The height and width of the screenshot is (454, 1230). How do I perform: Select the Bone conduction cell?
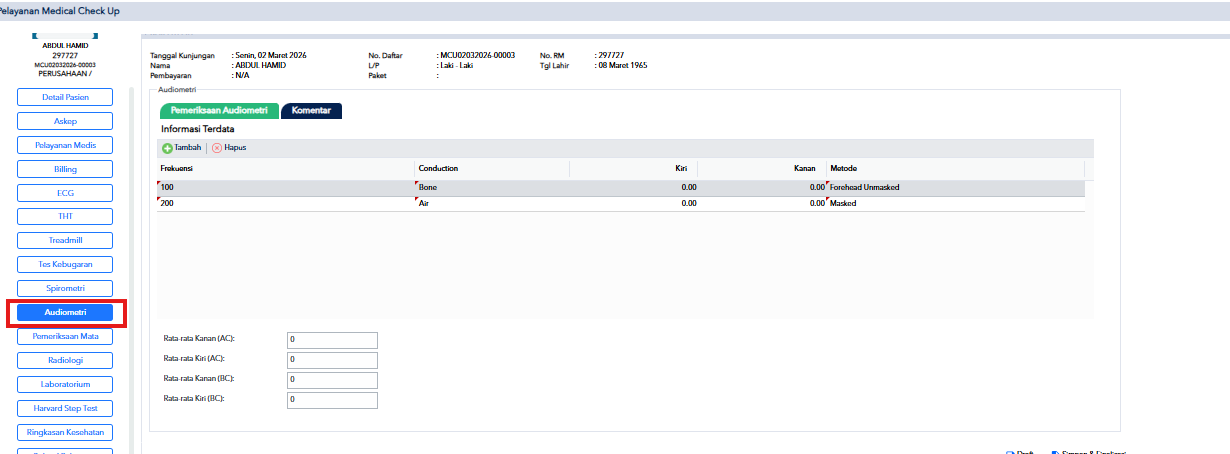click(492, 187)
